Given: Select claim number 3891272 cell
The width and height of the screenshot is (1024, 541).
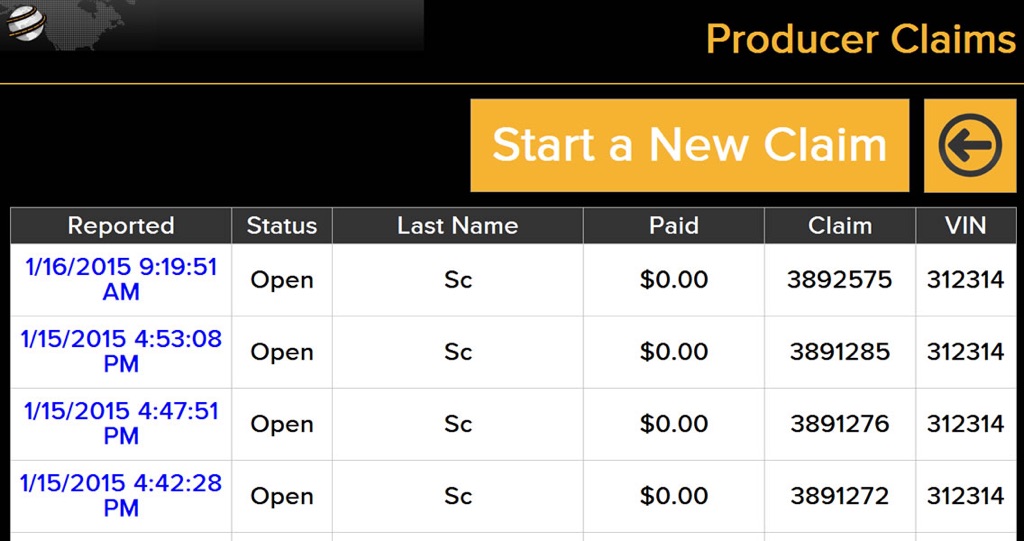Looking at the screenshot, I should [x=840, y=496].
